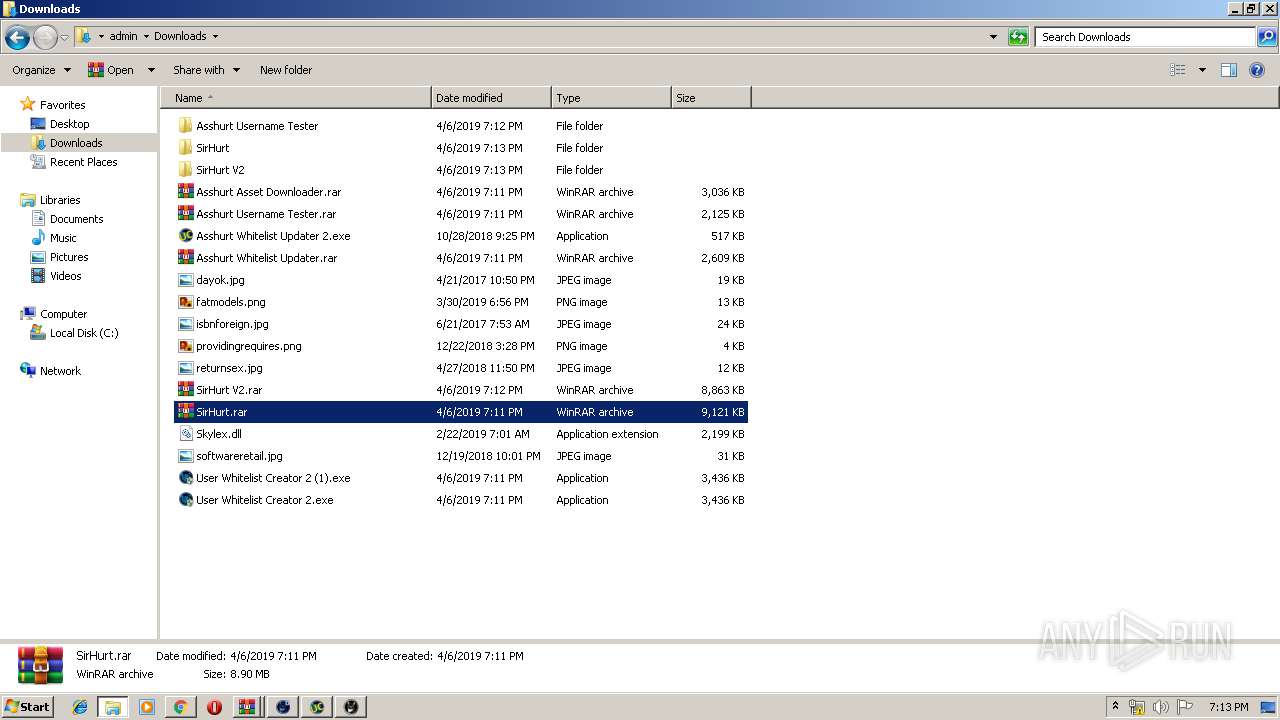Select the highlighted SirHurt.rar file name
Screen dimensions: 1280x720
(222, 412)
